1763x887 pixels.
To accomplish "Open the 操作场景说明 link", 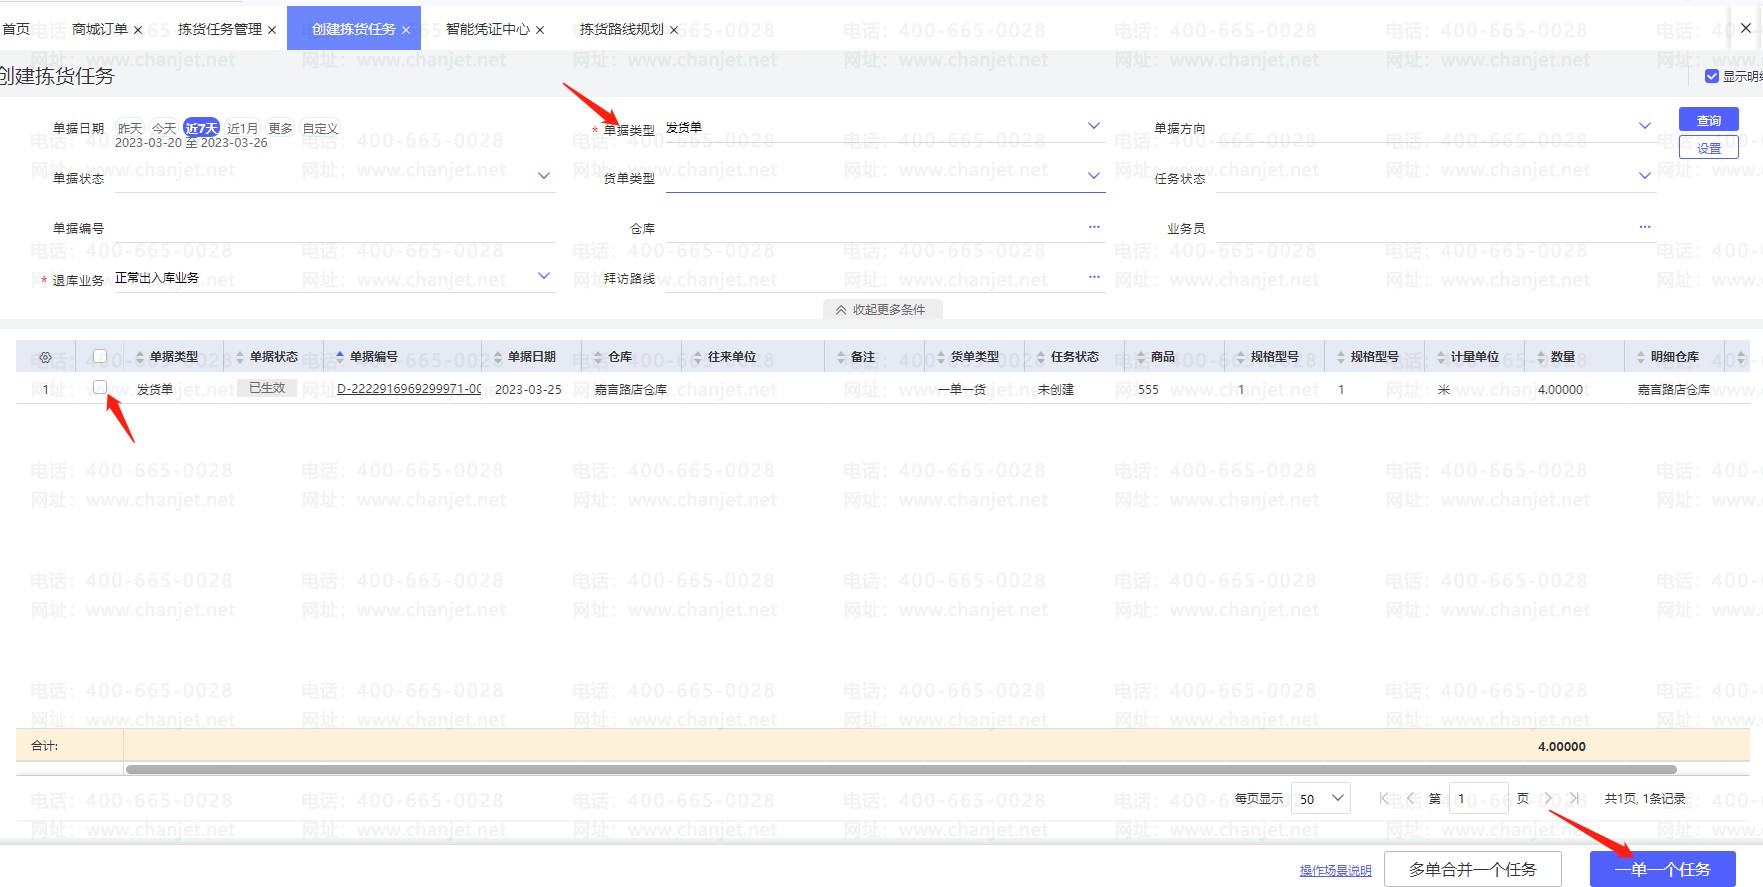I will (1336, 871).
